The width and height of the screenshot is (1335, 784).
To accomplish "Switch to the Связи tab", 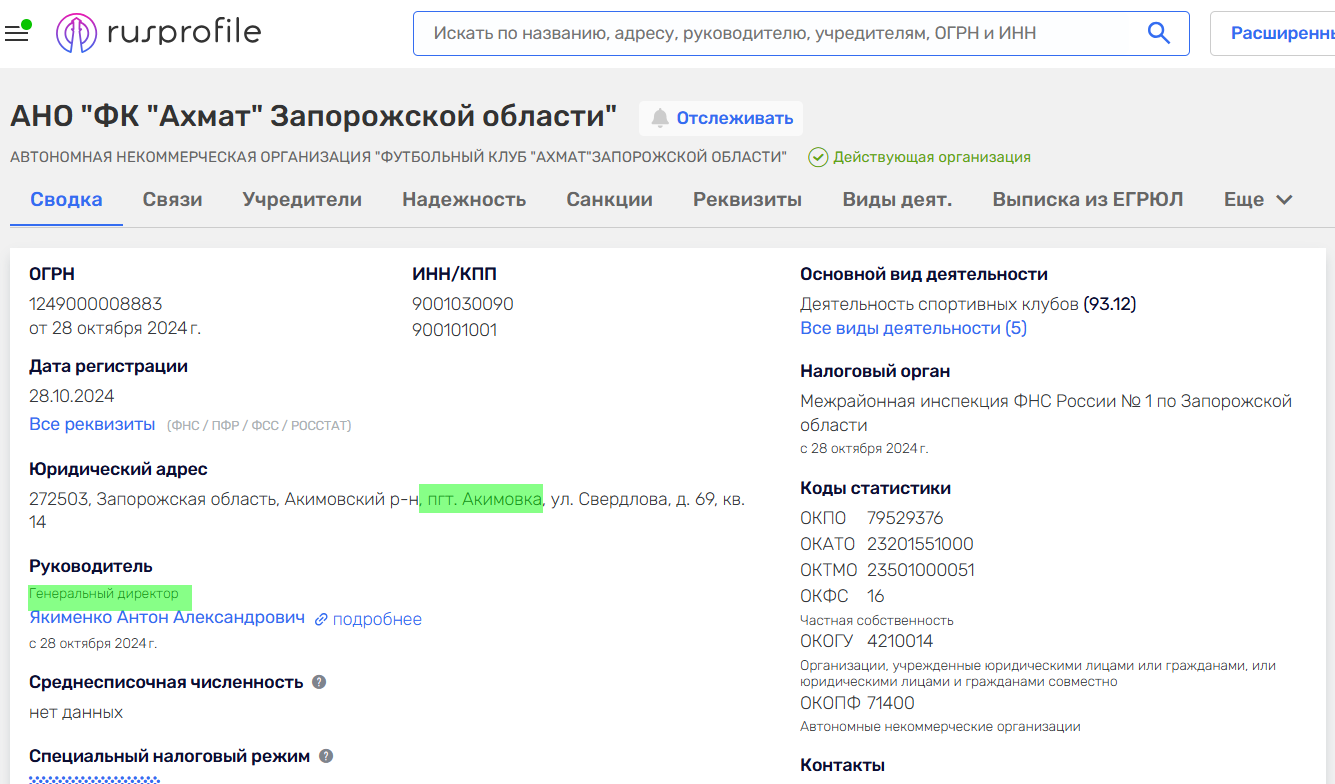I will pyautogui.click(x=172, y=199).
